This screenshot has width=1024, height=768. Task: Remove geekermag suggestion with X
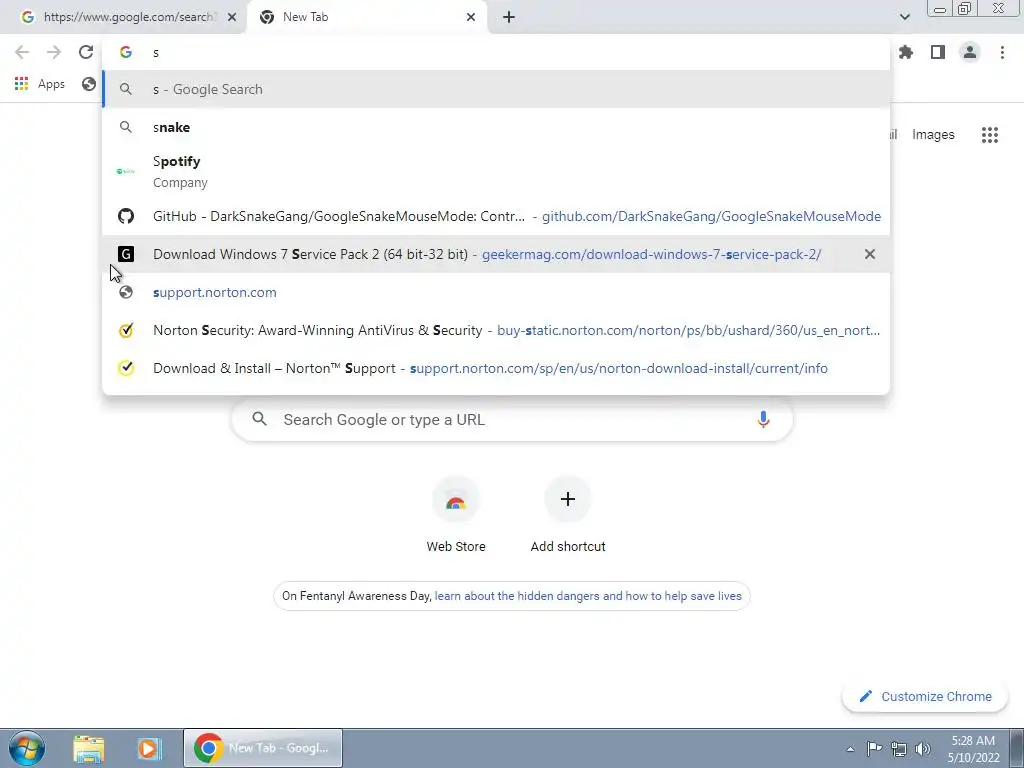(869, 254)
